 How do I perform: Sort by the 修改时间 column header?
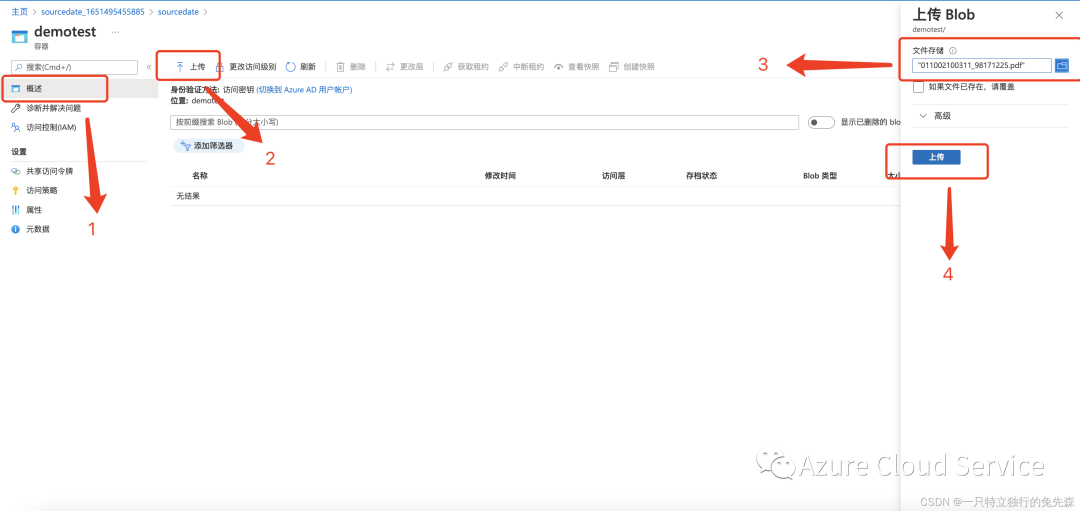pyautogui.click(x=500, y=176)
